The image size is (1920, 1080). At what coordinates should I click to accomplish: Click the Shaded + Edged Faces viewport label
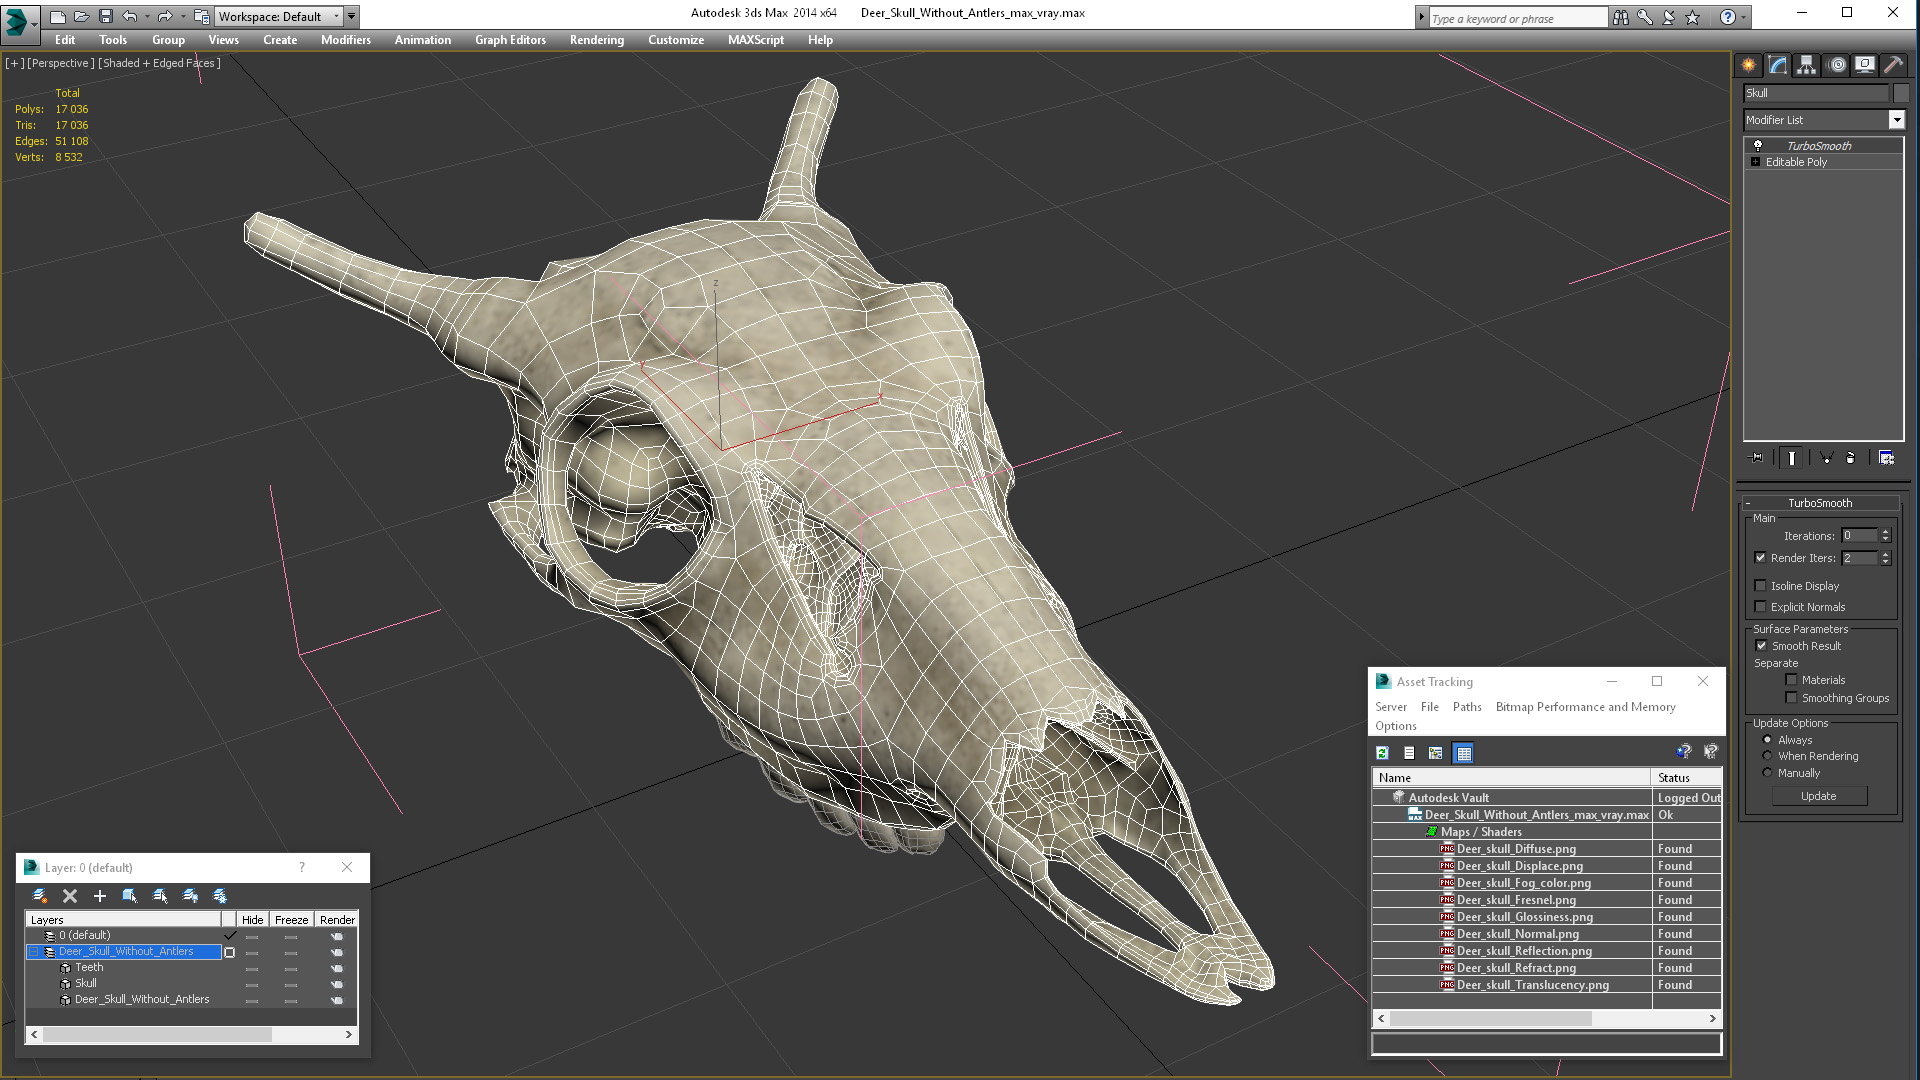coord(159,63)
